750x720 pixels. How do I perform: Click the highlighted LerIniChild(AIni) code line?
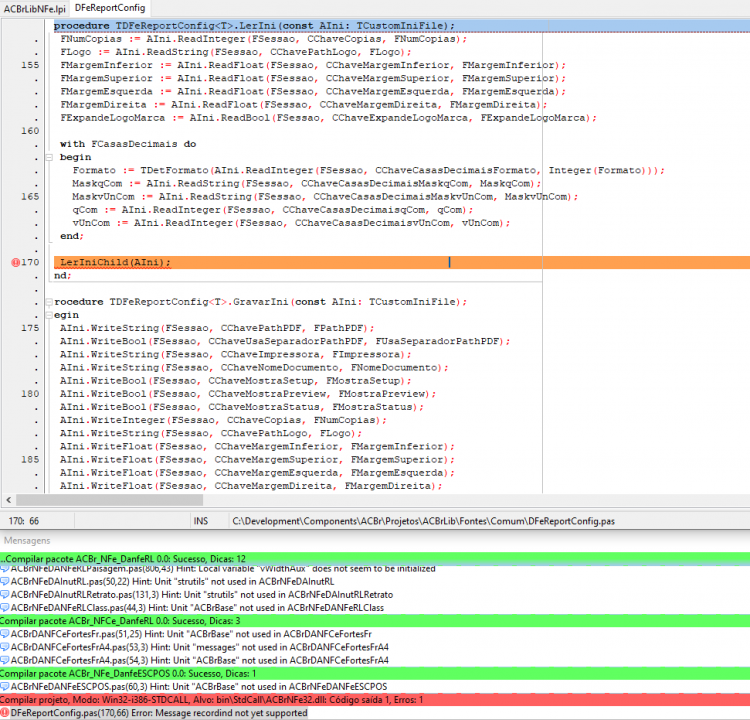tap(402, 262)
